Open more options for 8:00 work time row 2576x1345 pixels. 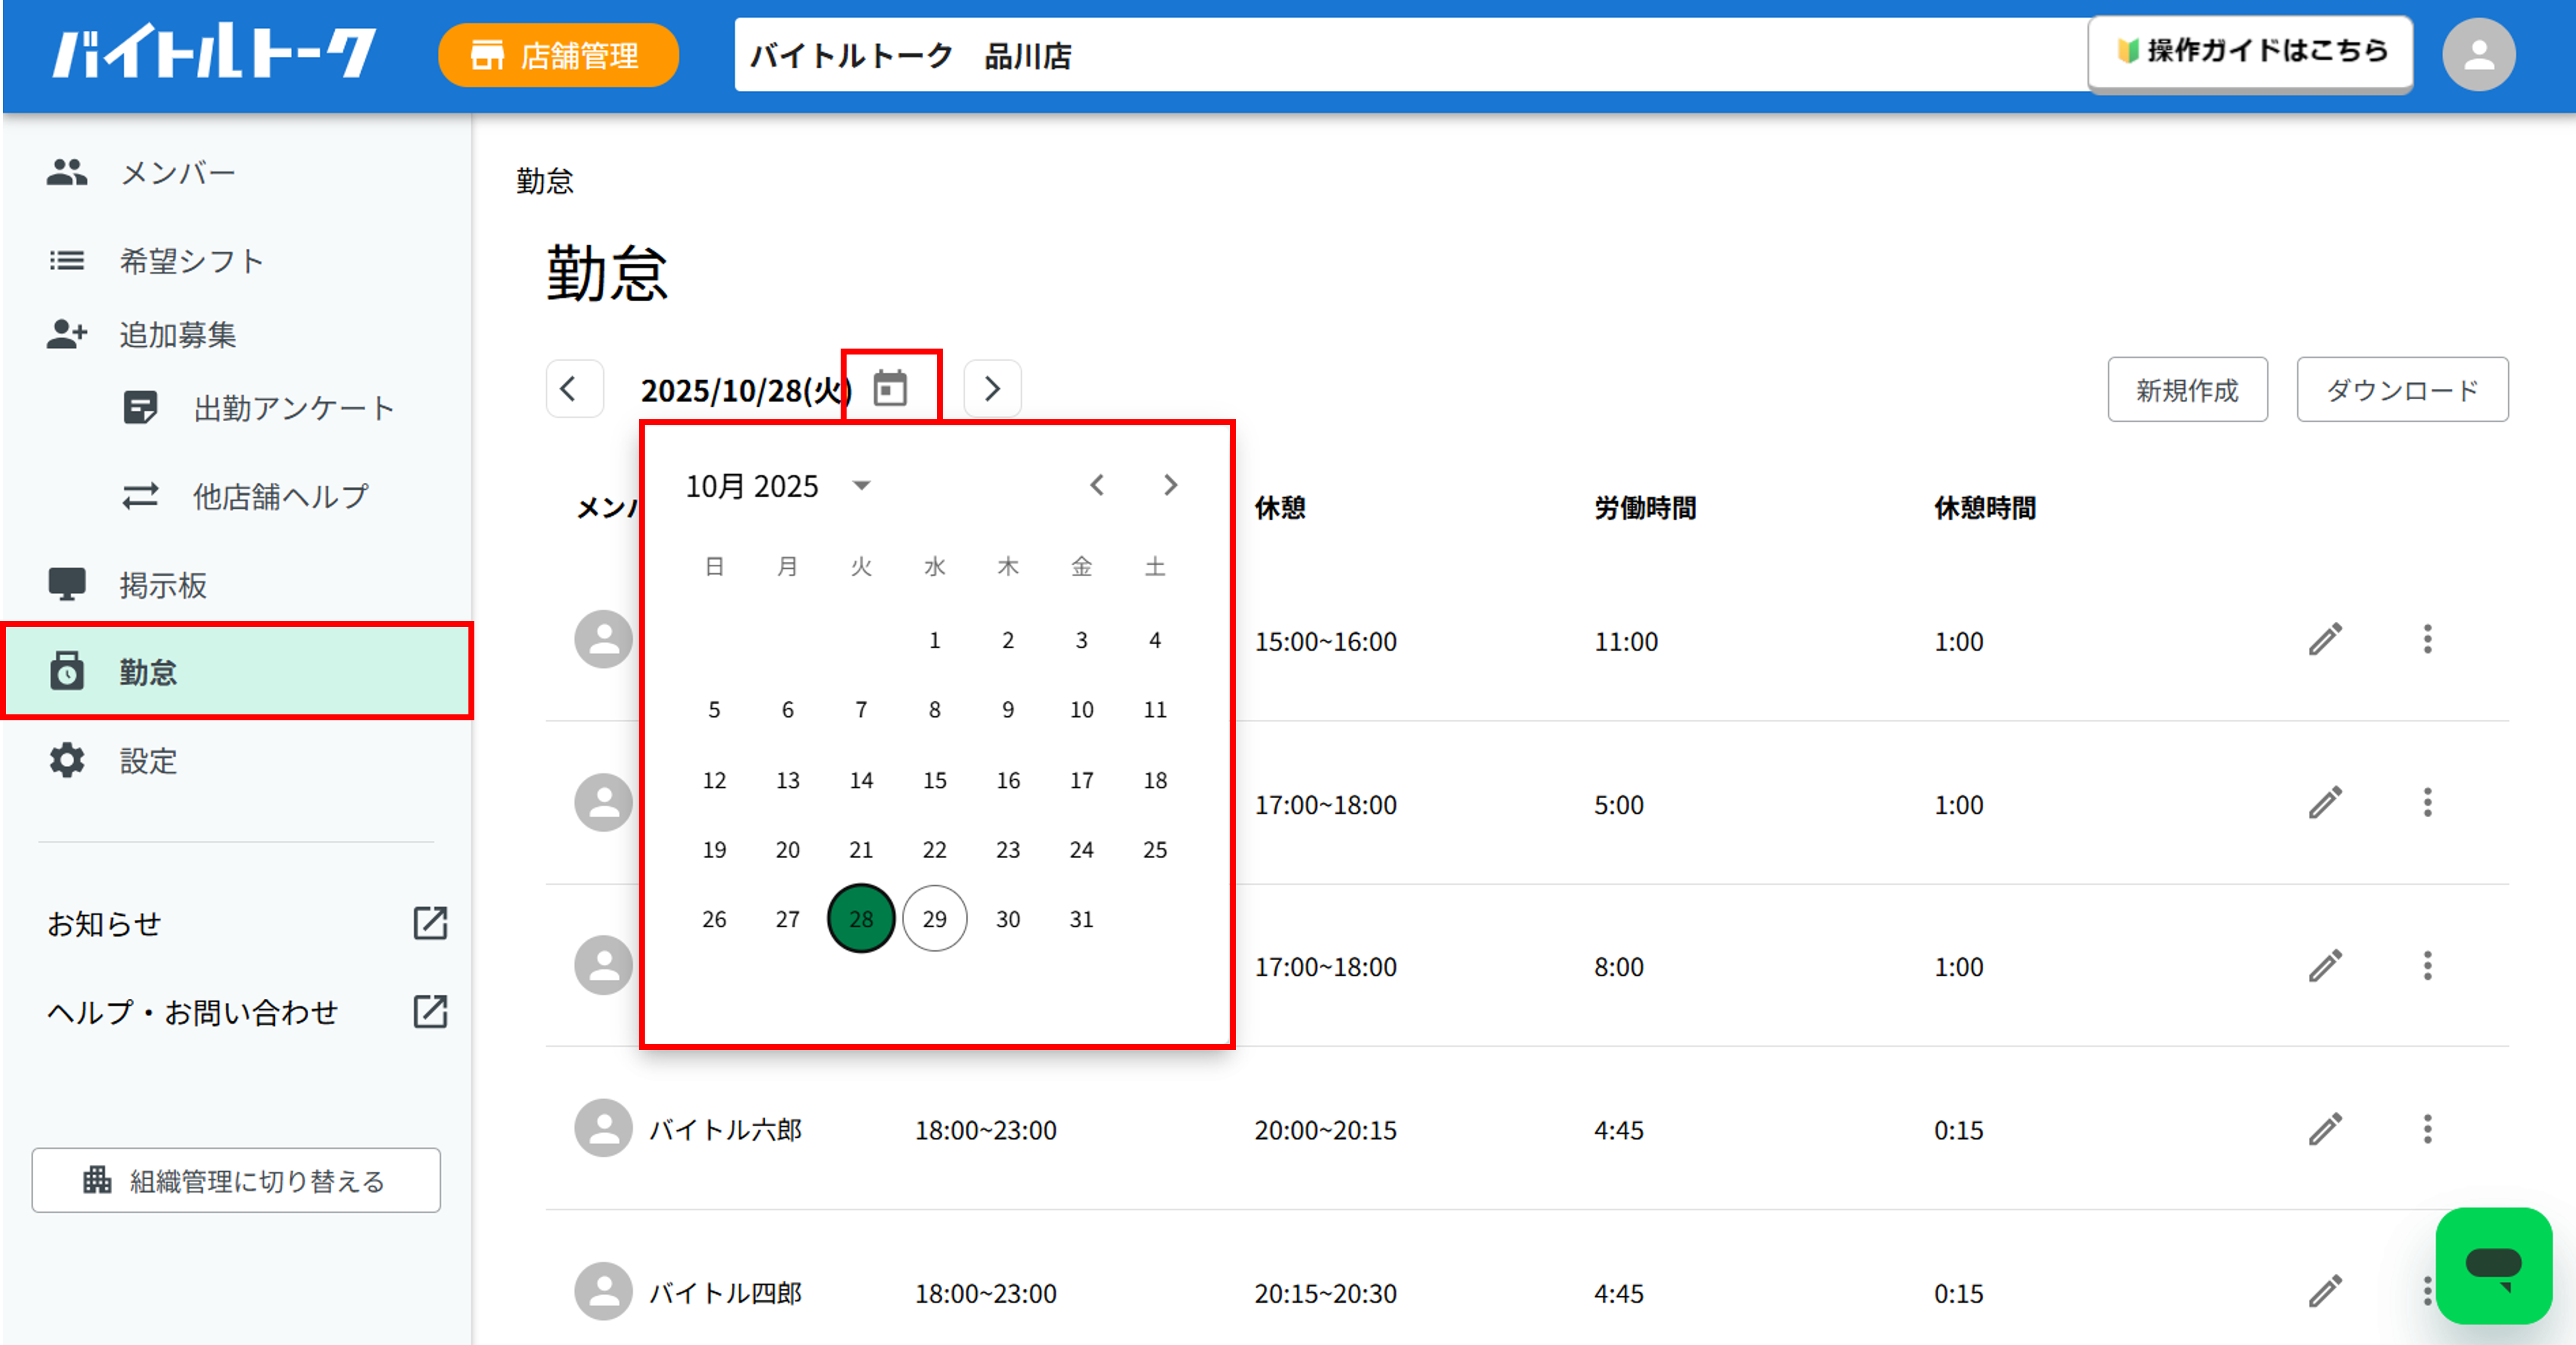pos(2427,966)
